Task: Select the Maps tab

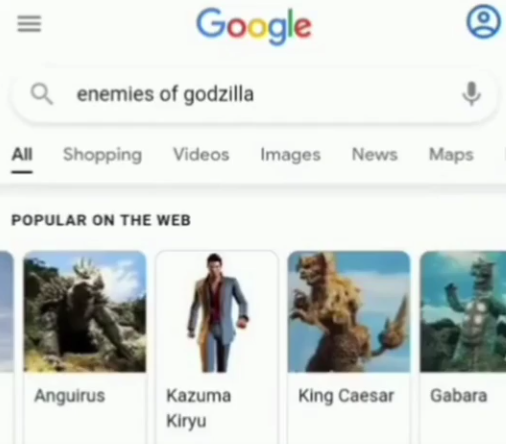Action: pyautogui.click(x=451, y=155)
